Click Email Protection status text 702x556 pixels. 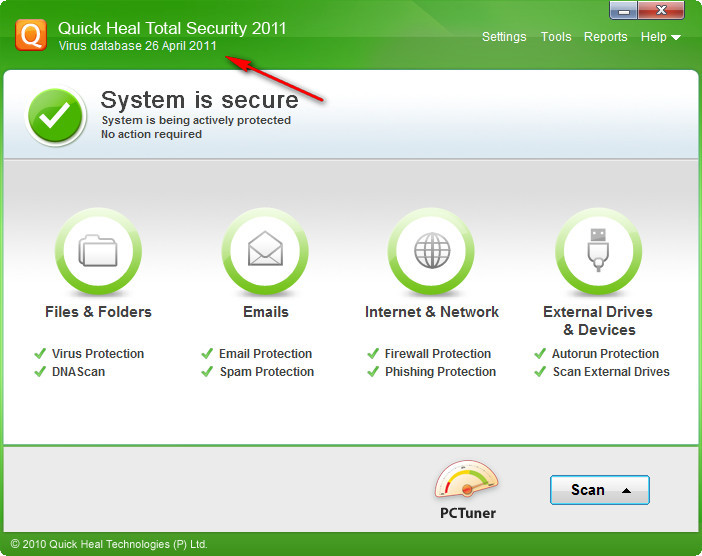coord(265,354)
